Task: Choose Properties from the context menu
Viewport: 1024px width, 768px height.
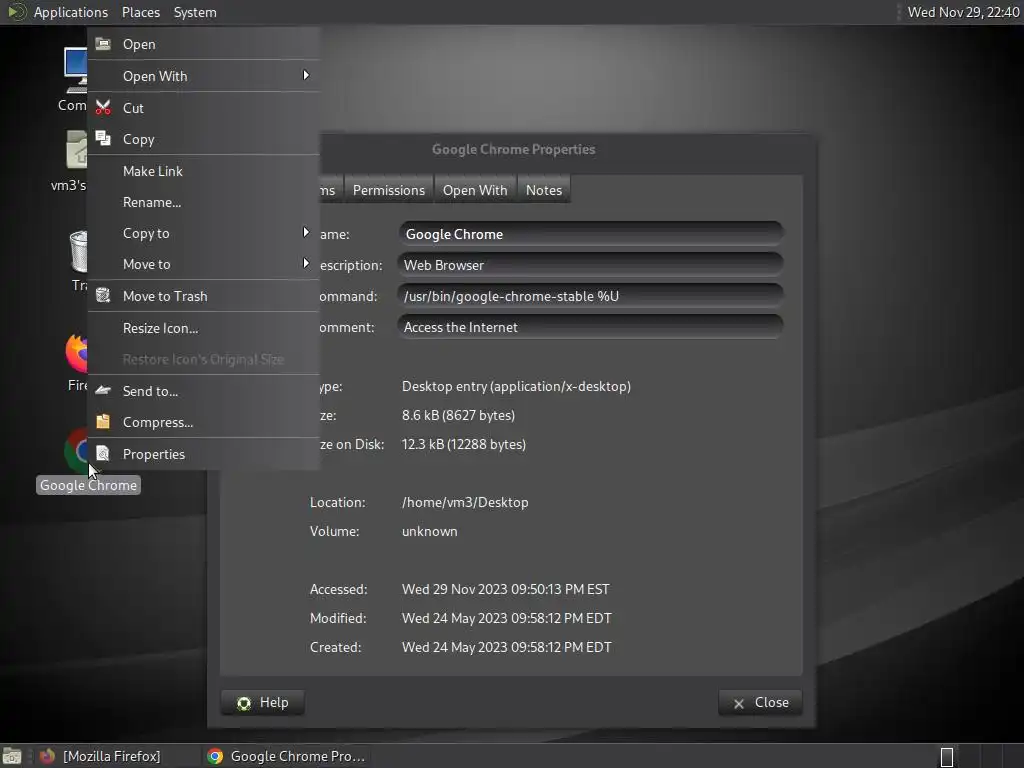Action: click(203, 454)
